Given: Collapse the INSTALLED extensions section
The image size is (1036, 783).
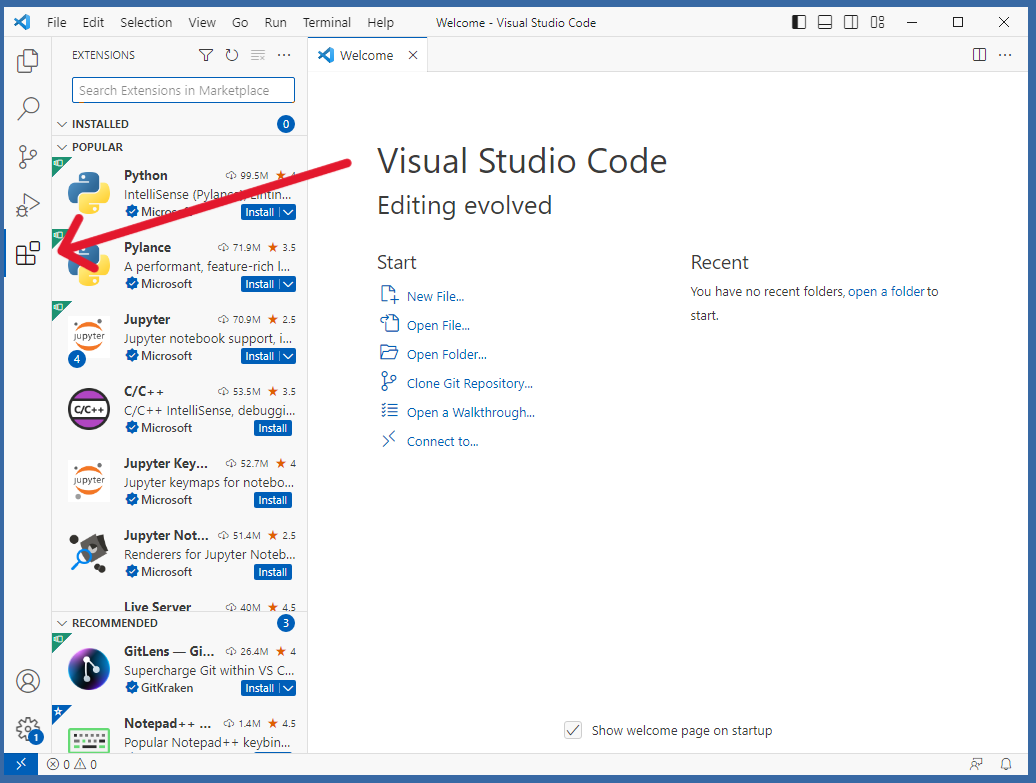Looking at the screenshot, I should click(62, 124).
